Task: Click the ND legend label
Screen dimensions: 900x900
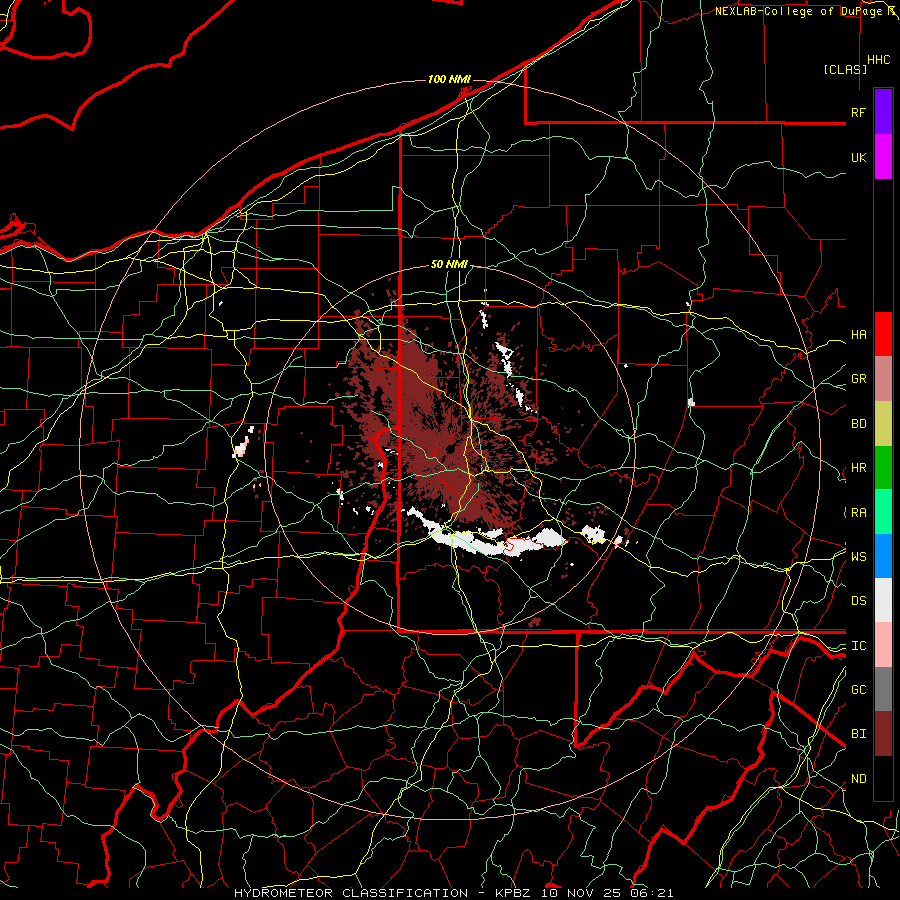Action: [858, 779]
